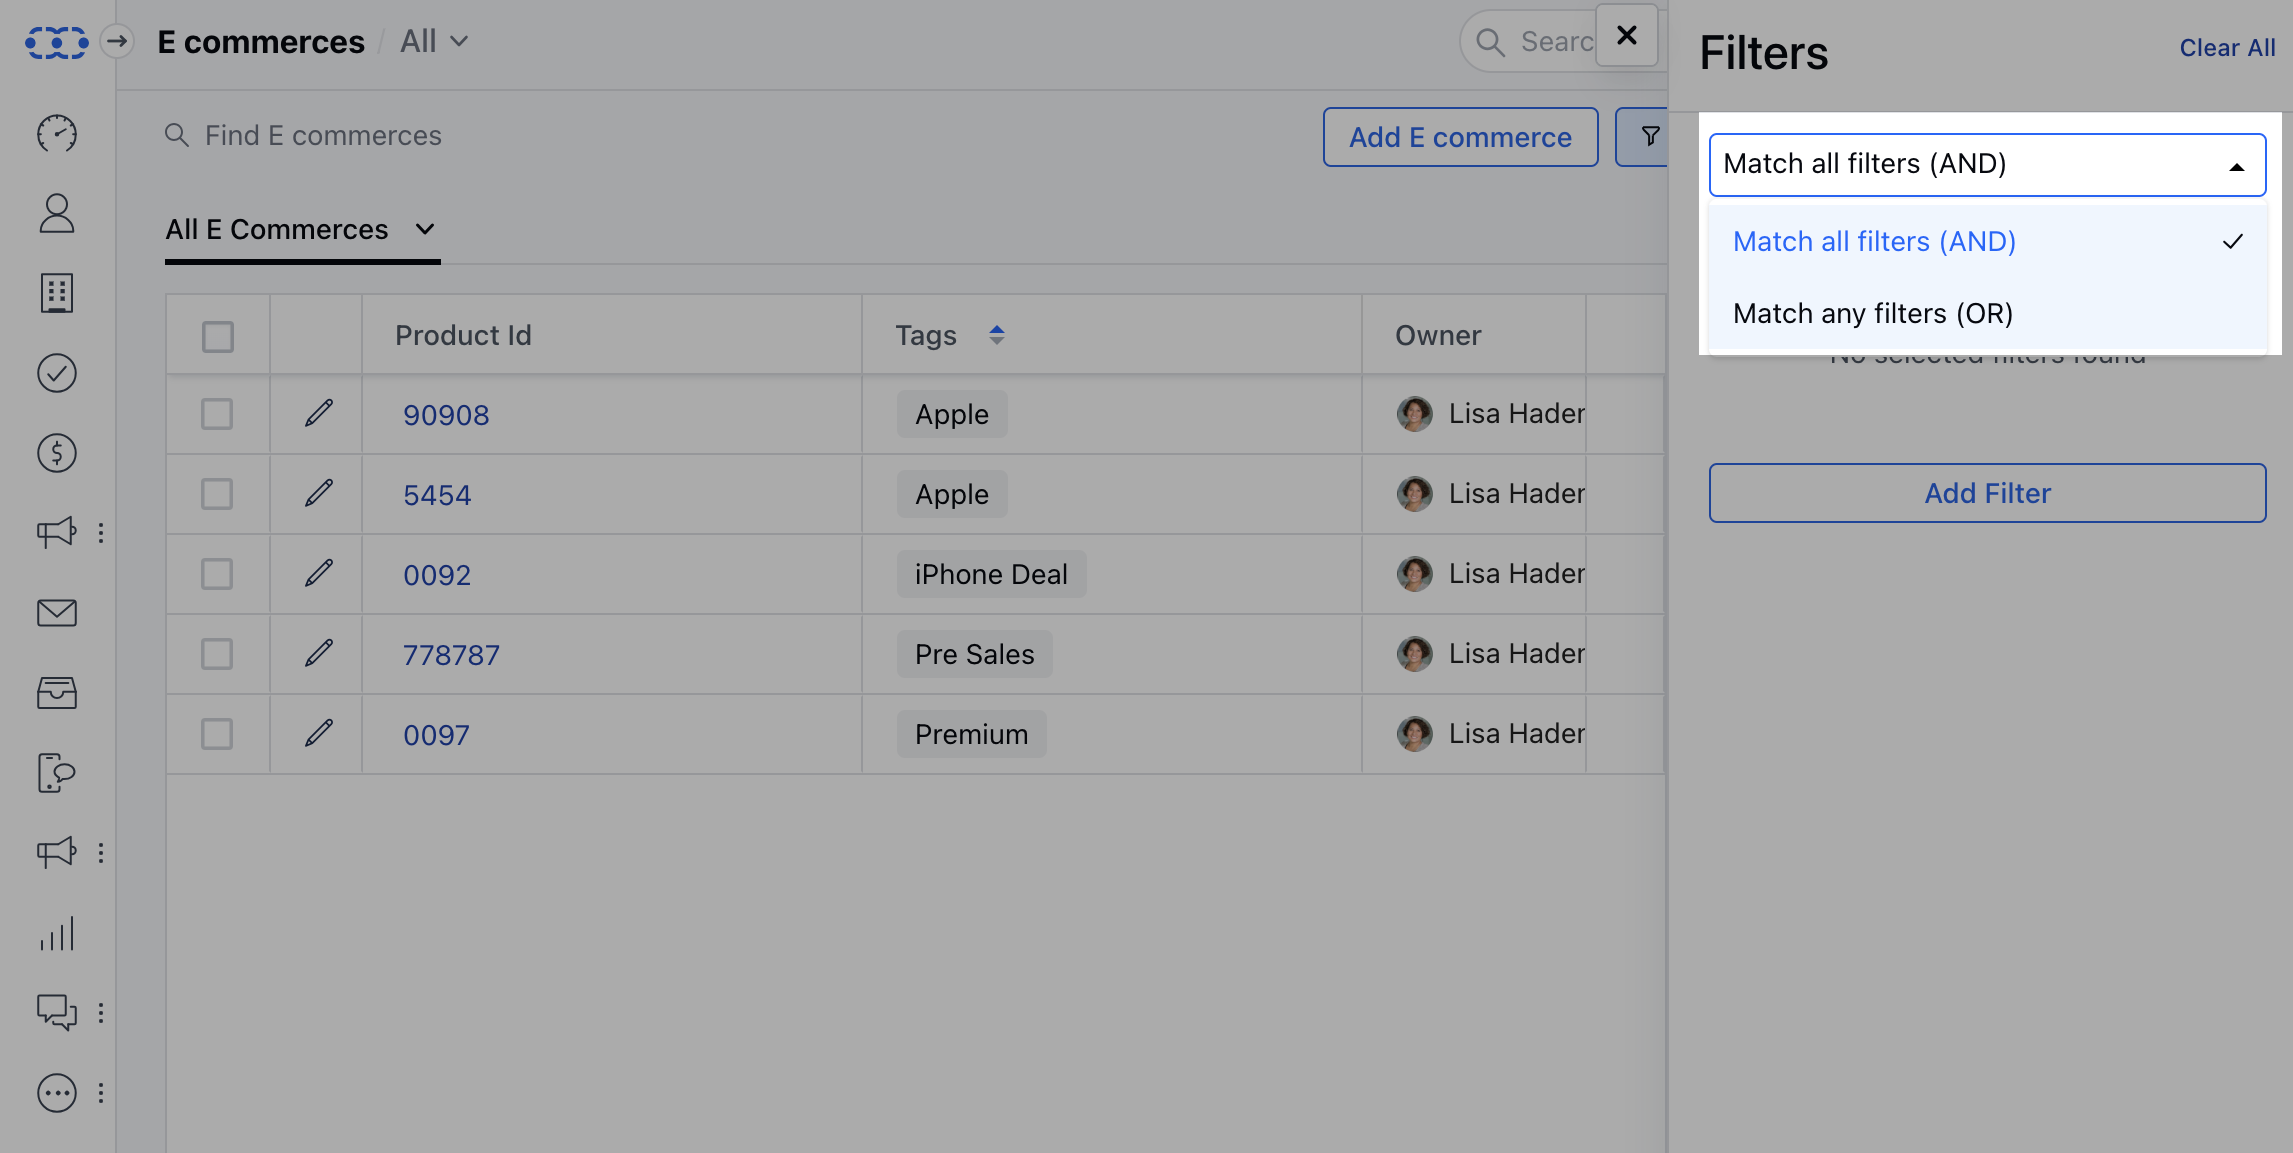This screenshot has width=2293, height=1153.
Task: Click the E commerces page title
Action: [261, 41]
